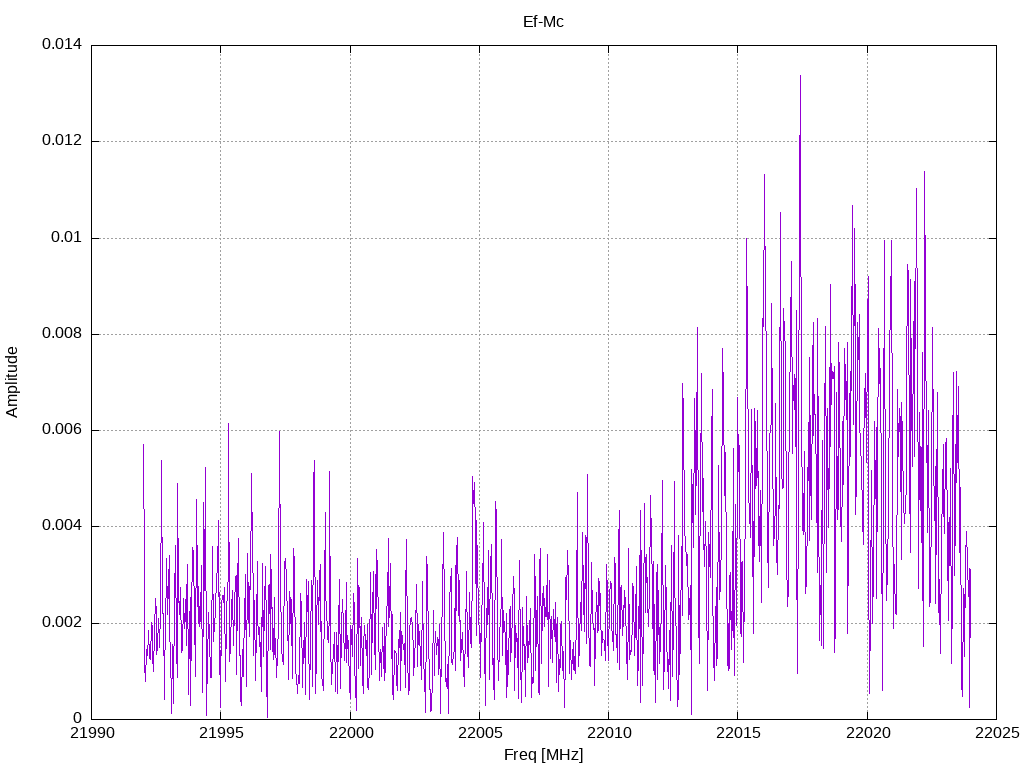Click the x-axis value 21990

click(x=91, y=733)
